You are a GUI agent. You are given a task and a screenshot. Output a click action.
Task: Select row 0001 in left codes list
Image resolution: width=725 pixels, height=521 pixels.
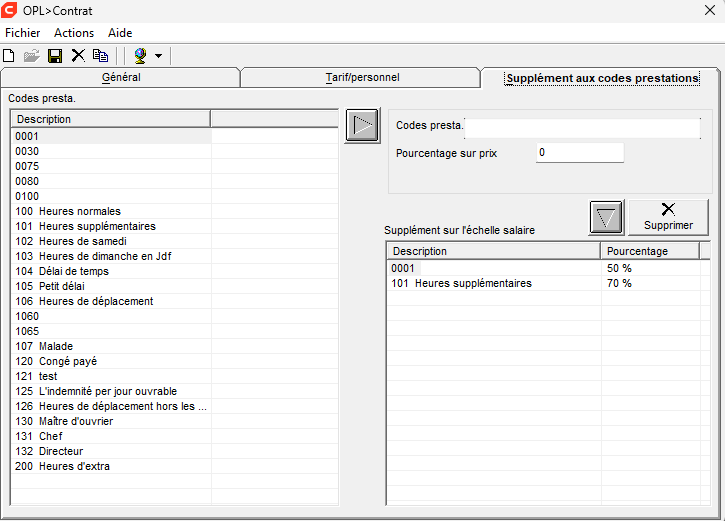(175, 136)
